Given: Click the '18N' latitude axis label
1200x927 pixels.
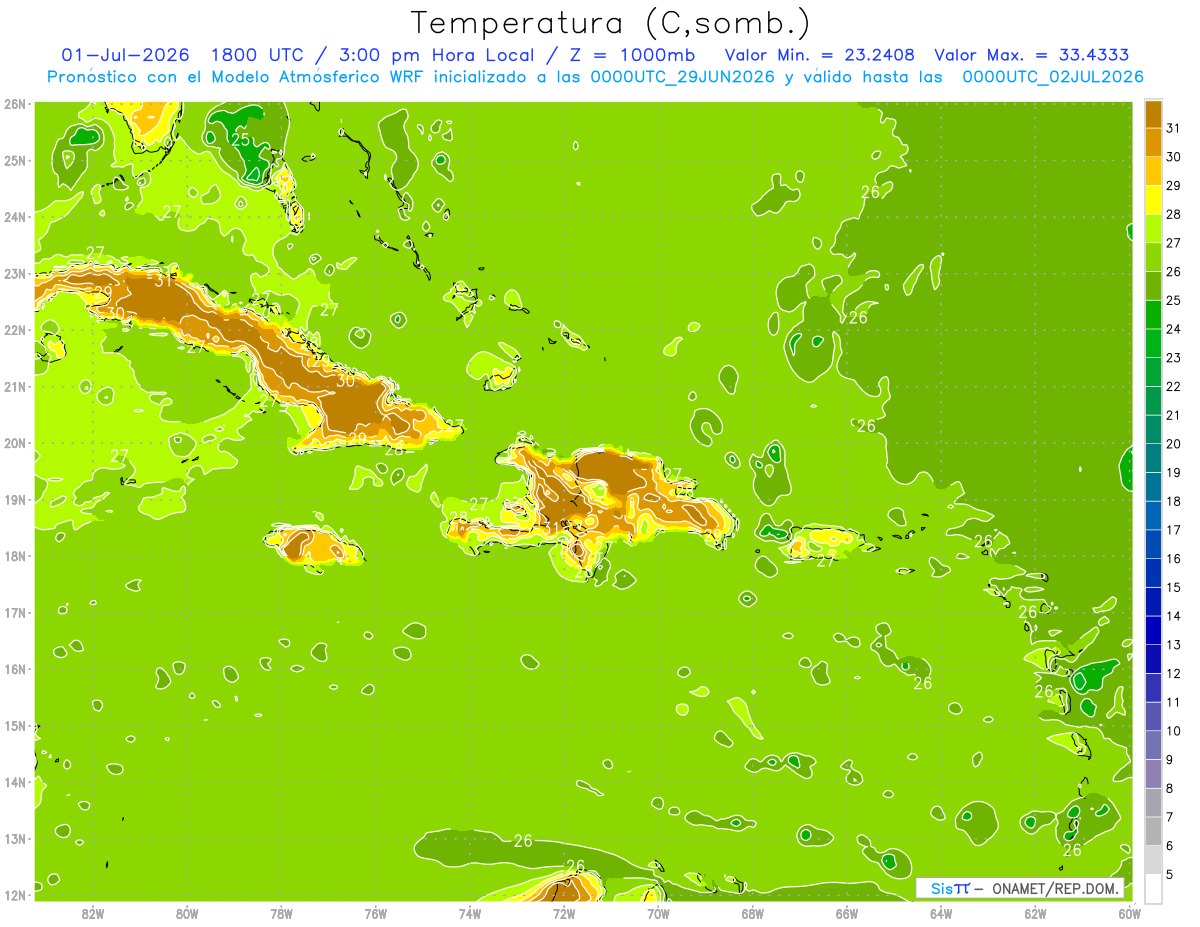Looking at the screenshot, I should (15, 556).
